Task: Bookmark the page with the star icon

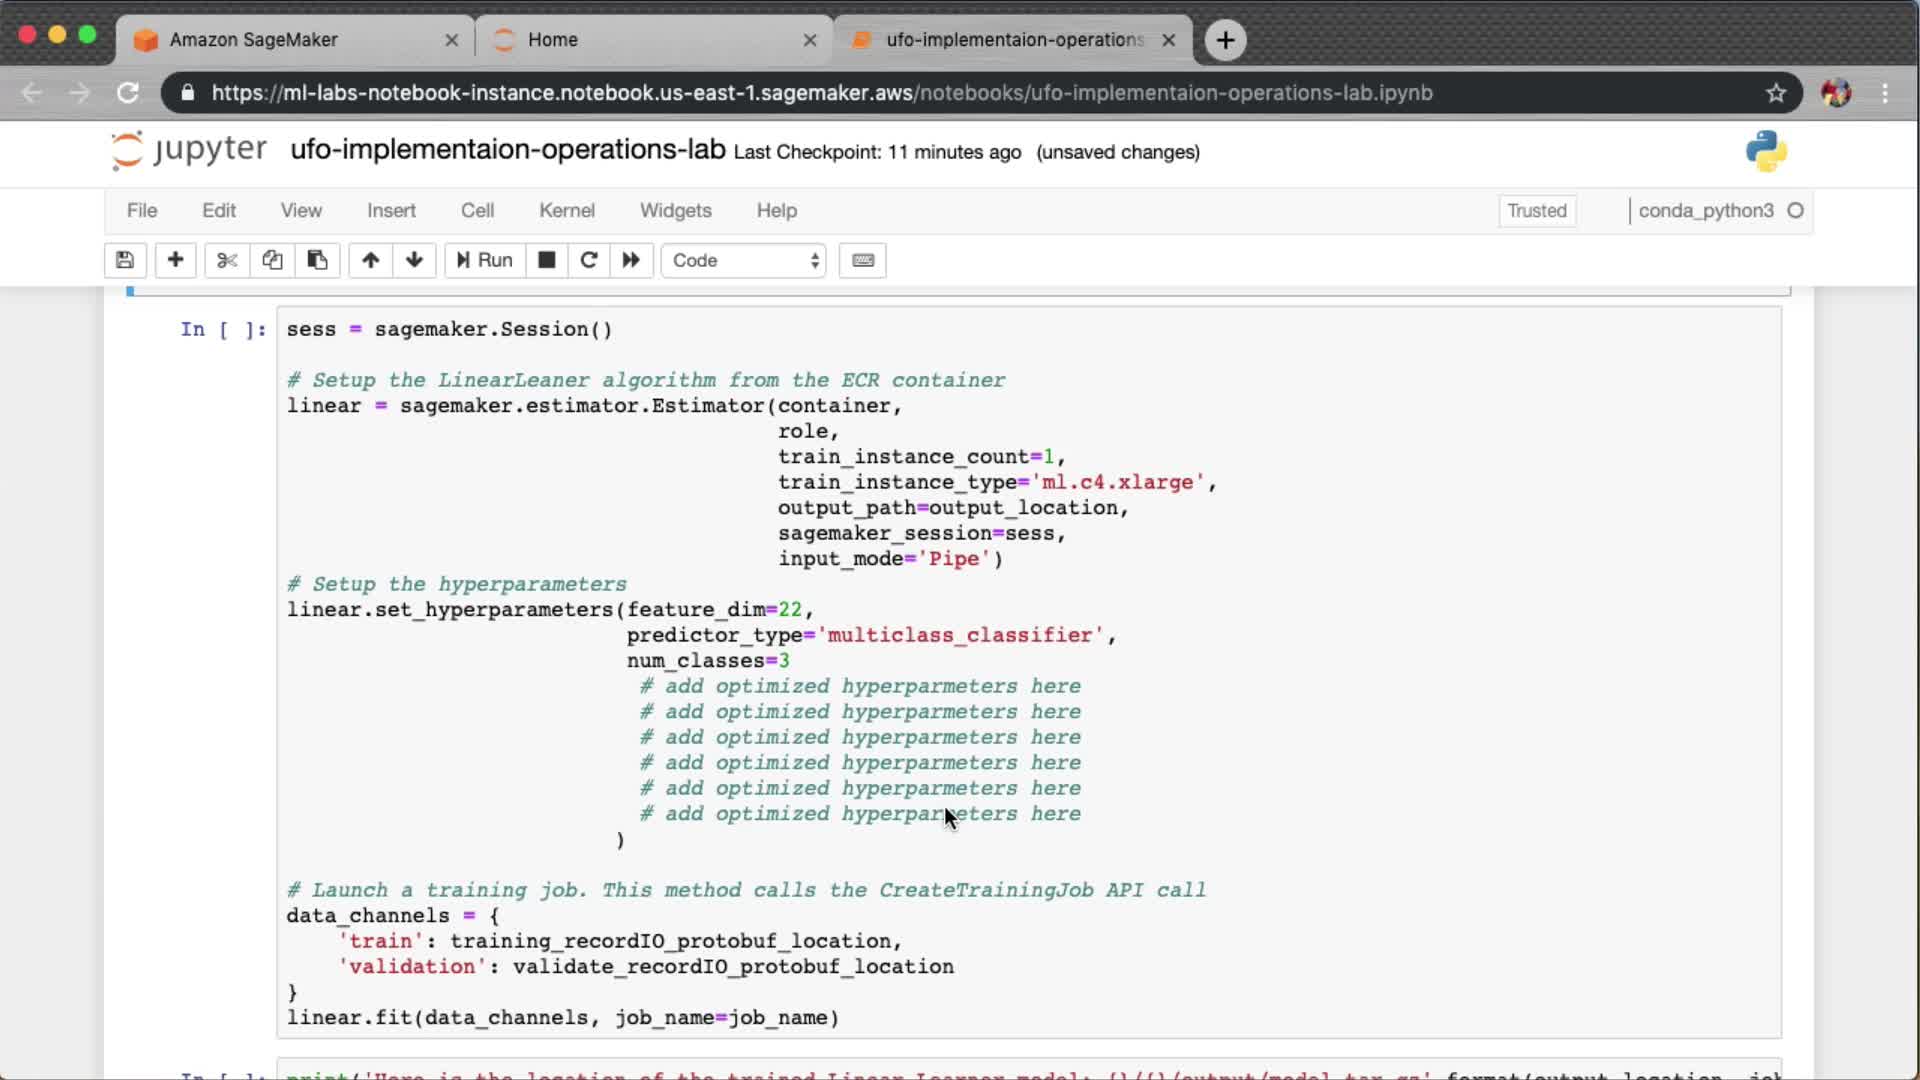Action: point(1776,93)
